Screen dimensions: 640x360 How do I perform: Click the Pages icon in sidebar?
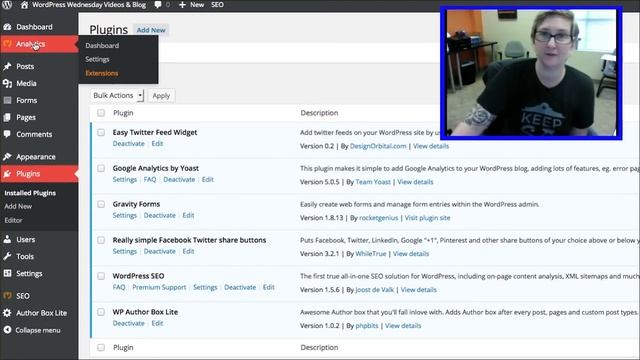click(x=7, y=117)
